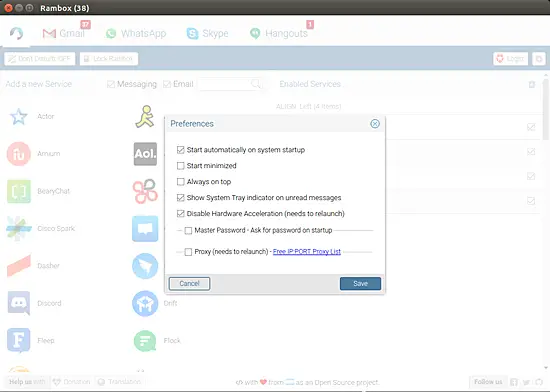The width and height of the screenshot is (550, 392).
Task: Toggle the first enabled service checkbox
Action: 531,127
